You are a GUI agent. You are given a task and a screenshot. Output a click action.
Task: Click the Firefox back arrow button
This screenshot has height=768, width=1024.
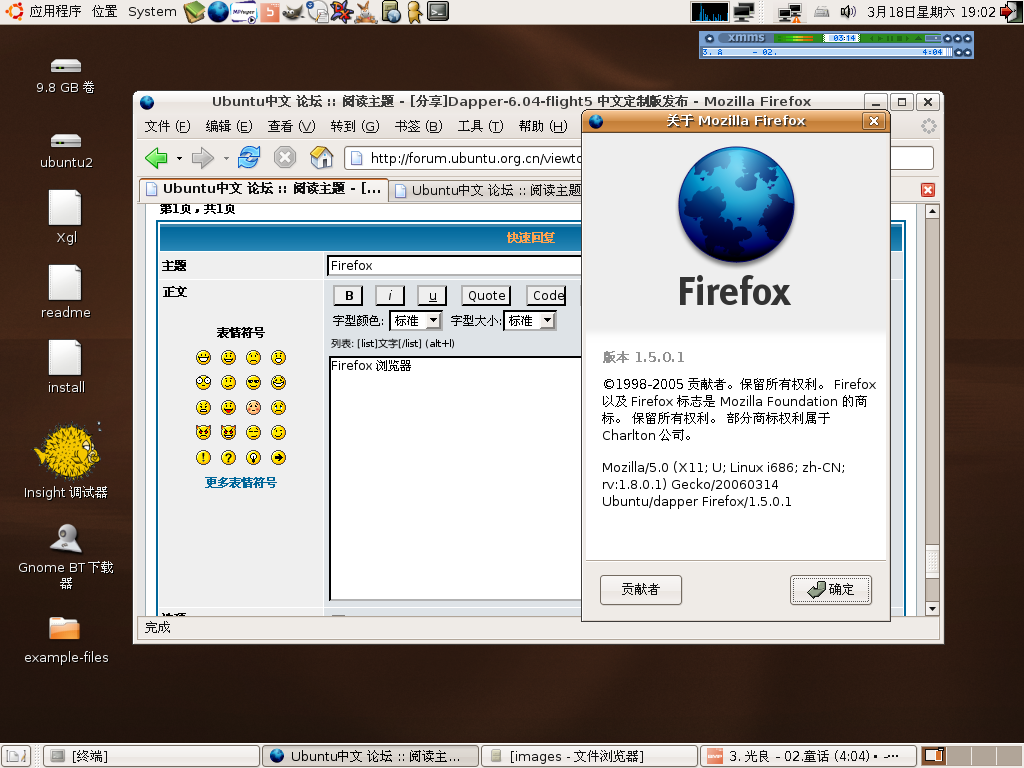(x=157, y=157)
